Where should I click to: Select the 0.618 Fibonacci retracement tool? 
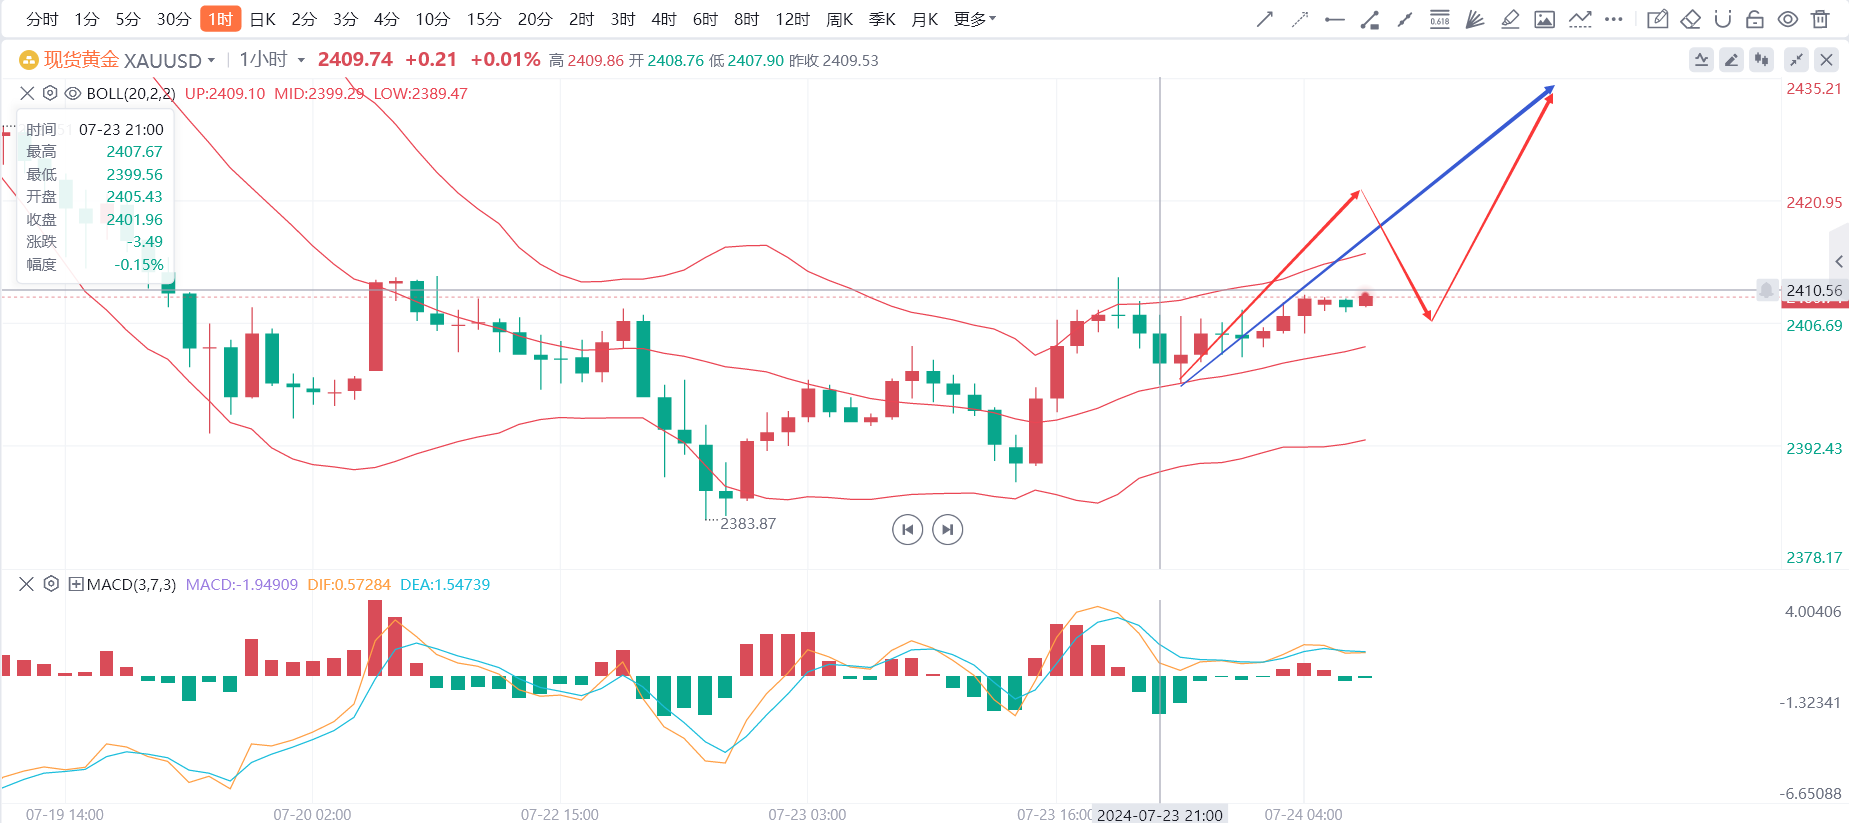(1440, 19)
